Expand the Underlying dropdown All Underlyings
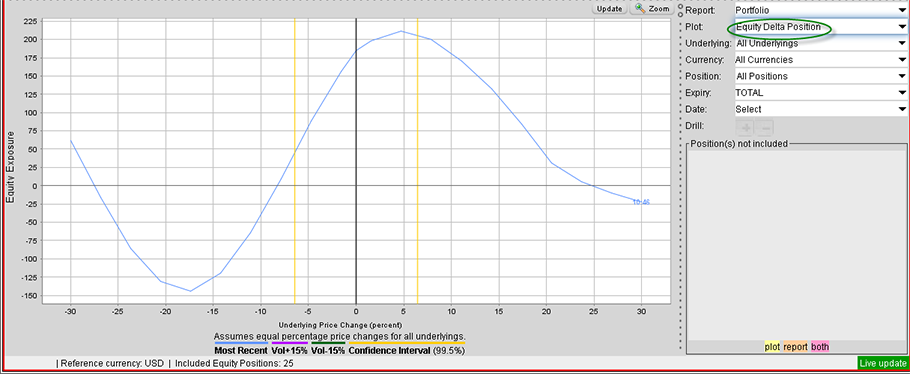The width and height of the screenshot is (910, 374). [820, 44]
